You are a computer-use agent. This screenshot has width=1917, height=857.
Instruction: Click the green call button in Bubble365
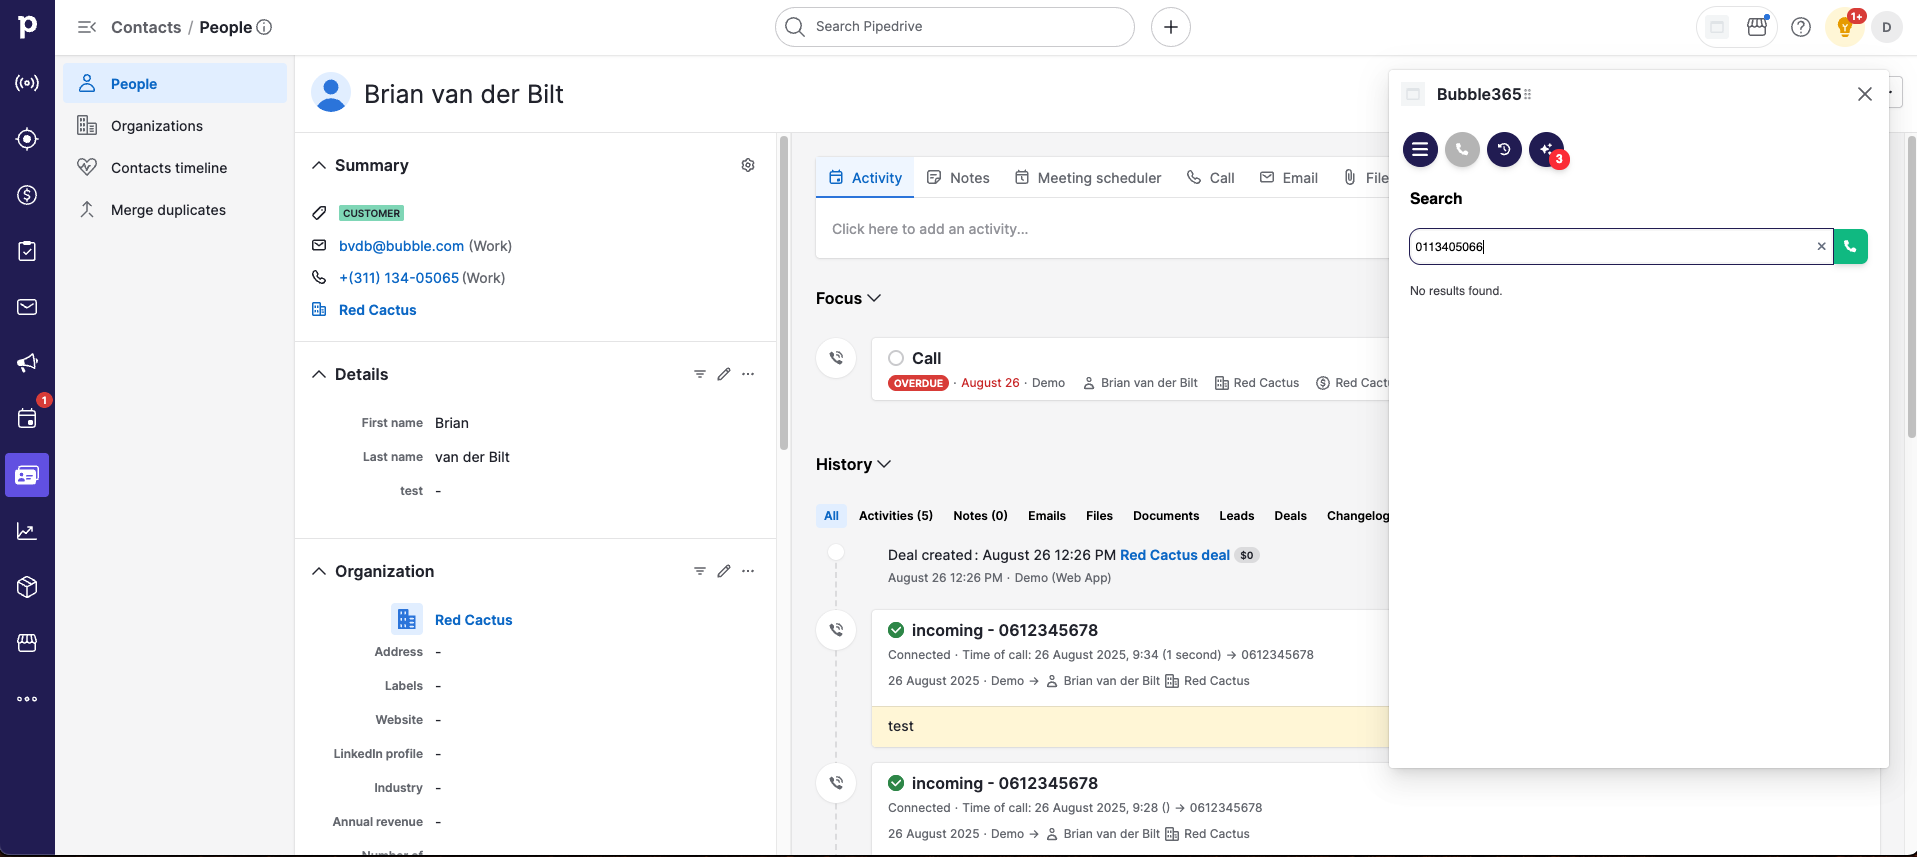pyautogui.click(x=1850, y=247)
